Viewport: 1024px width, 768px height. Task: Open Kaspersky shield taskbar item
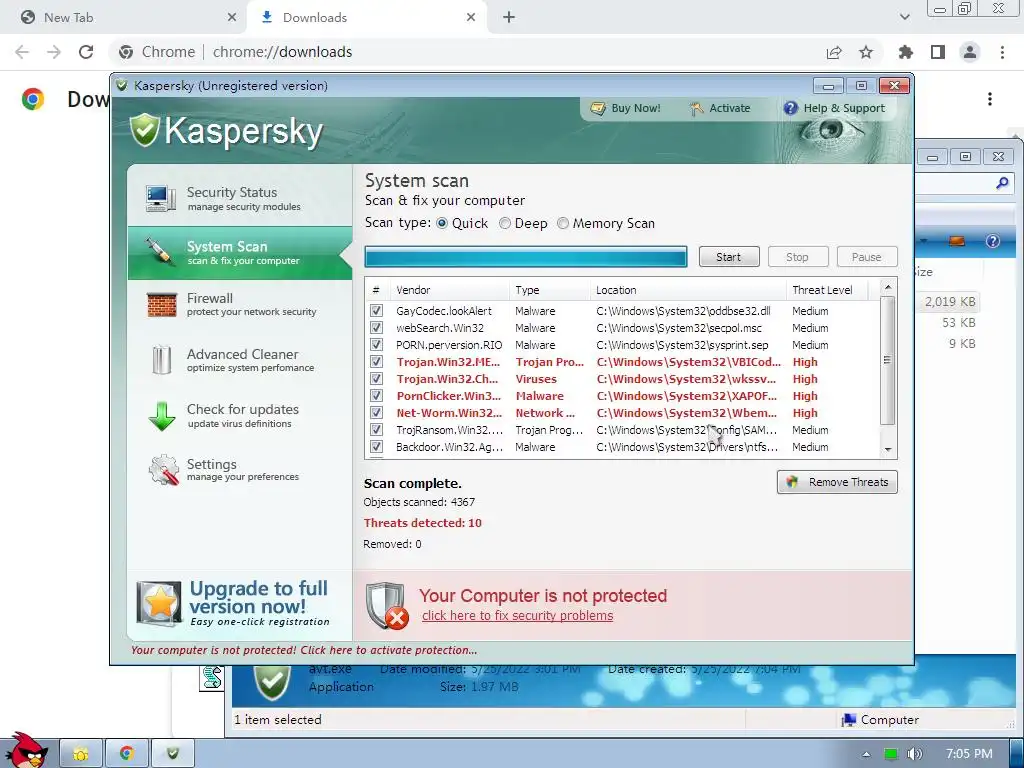[172, 754]
